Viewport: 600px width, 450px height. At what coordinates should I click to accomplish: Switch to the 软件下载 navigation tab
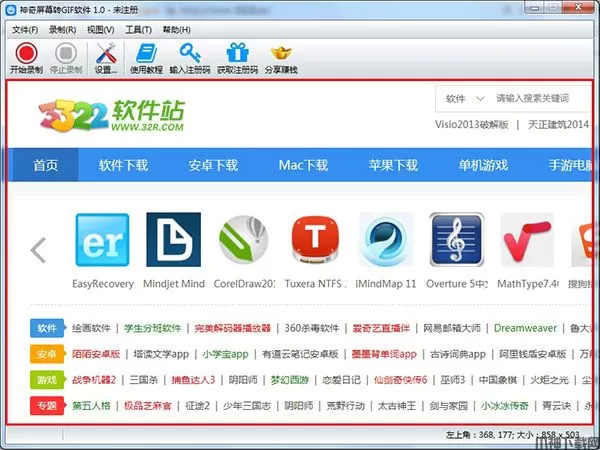123,165
